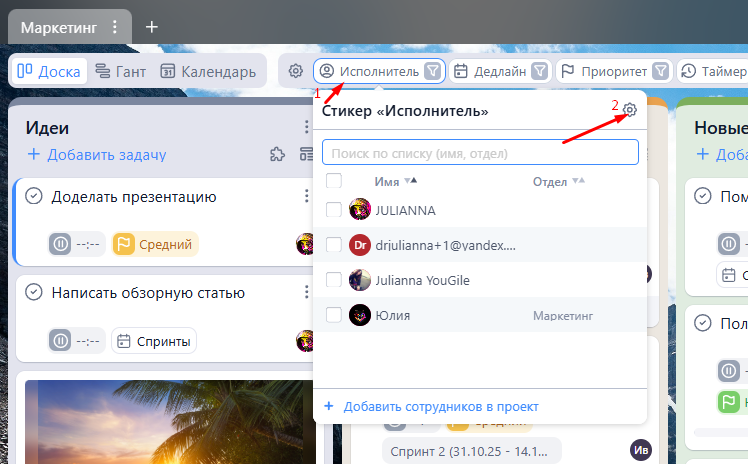
Task: Open sticker settings gear in toolbar
Action: [296, 71]
